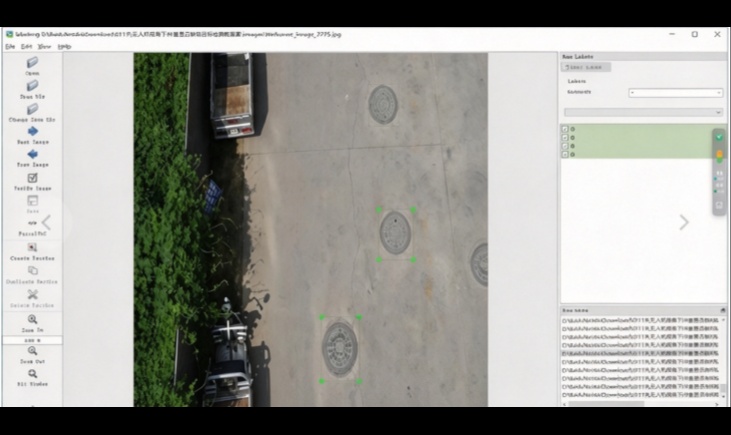Click top-left handle of lower manhole box
Viewport: 731px width, 435px height.
point(322,317)
